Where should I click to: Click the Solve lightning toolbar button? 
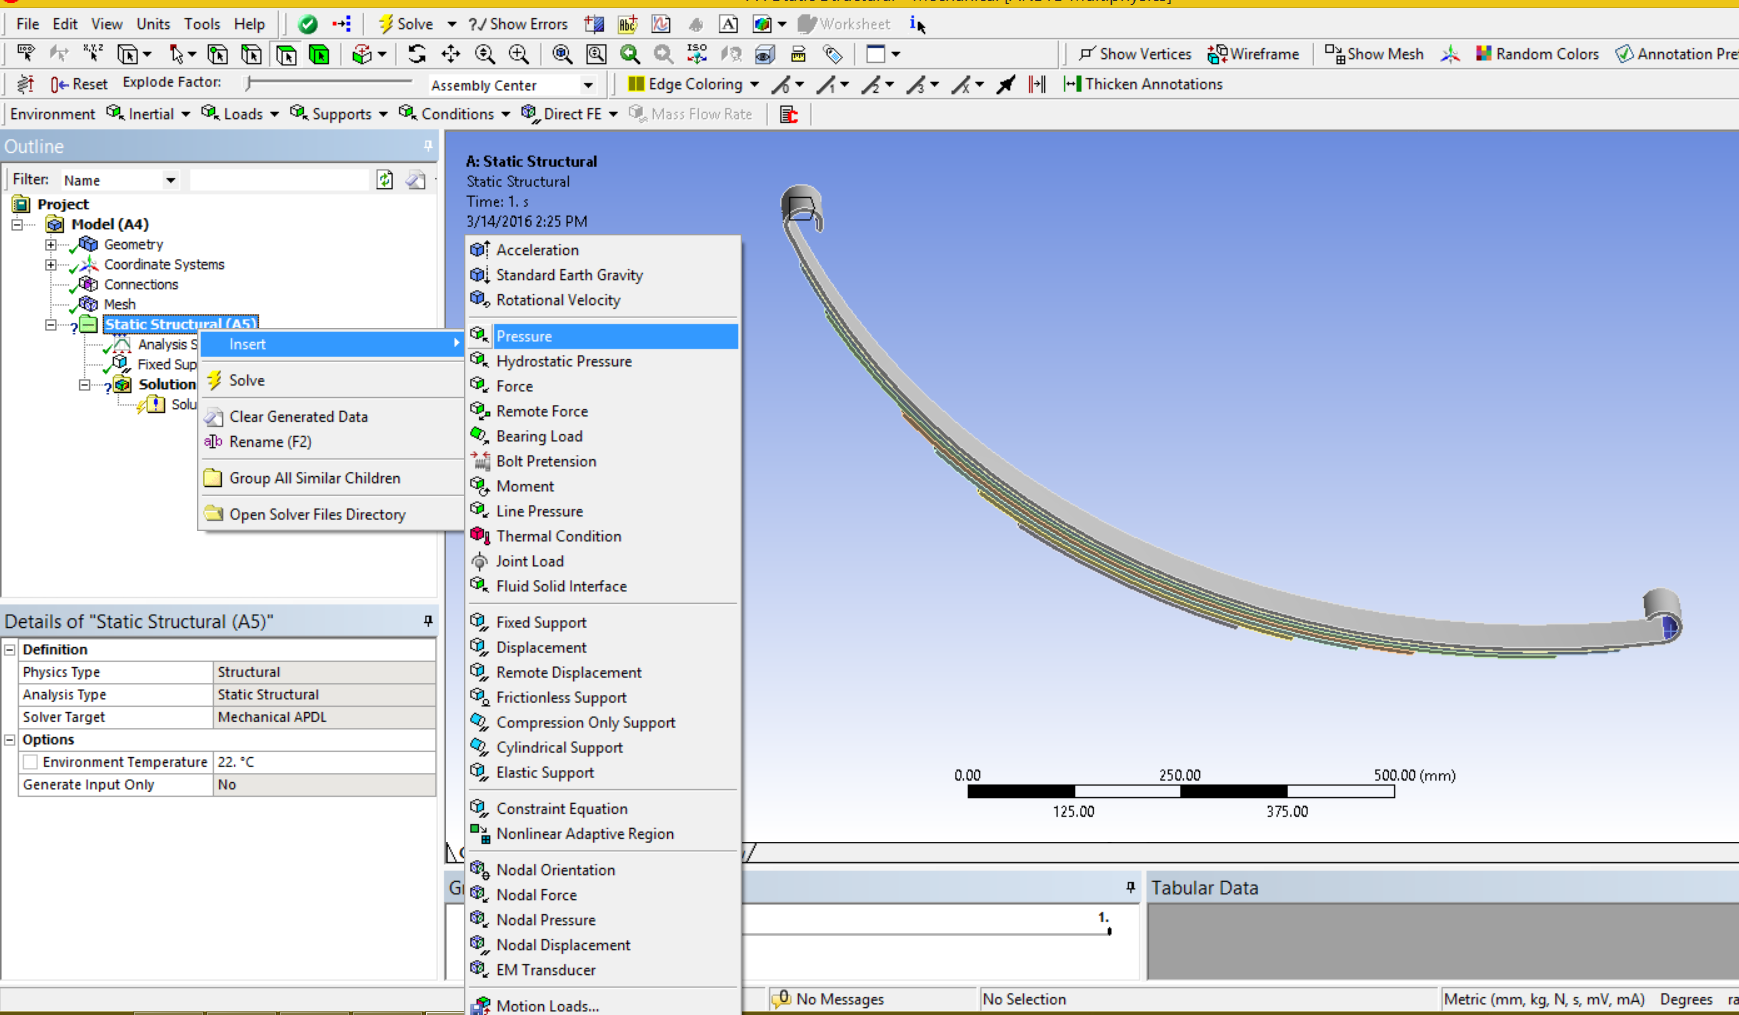405,24
